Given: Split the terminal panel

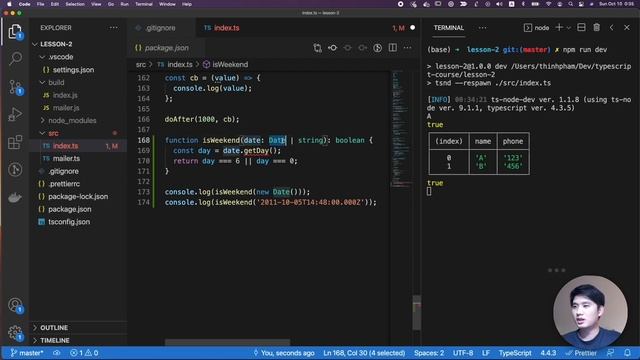Looking at the screenshot, I should point(581,27).
